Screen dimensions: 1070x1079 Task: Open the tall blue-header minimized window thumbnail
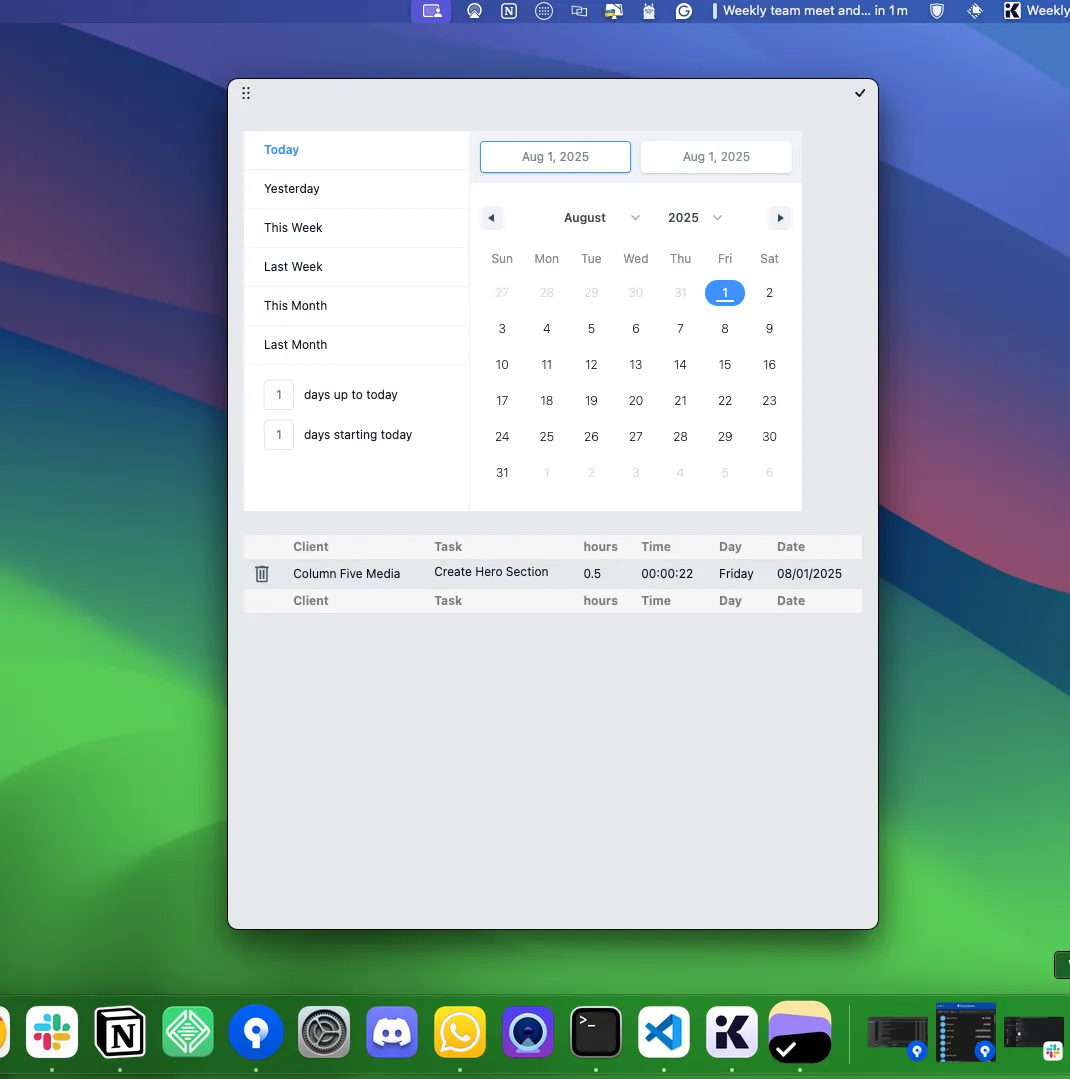point(965,1032)
